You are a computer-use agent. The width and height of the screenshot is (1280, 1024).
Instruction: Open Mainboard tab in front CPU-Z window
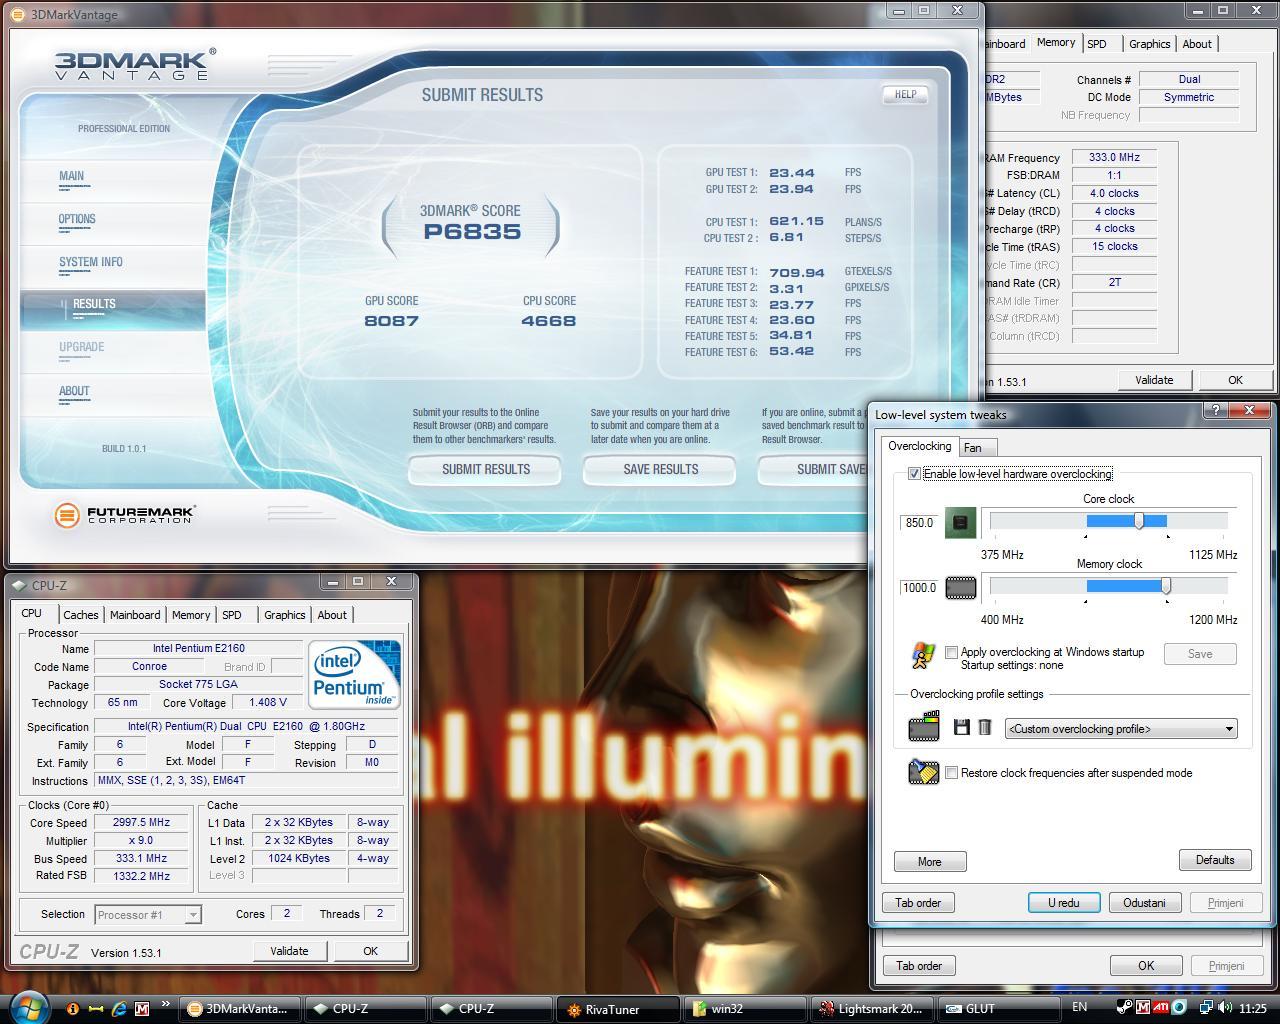pos(135,615)
